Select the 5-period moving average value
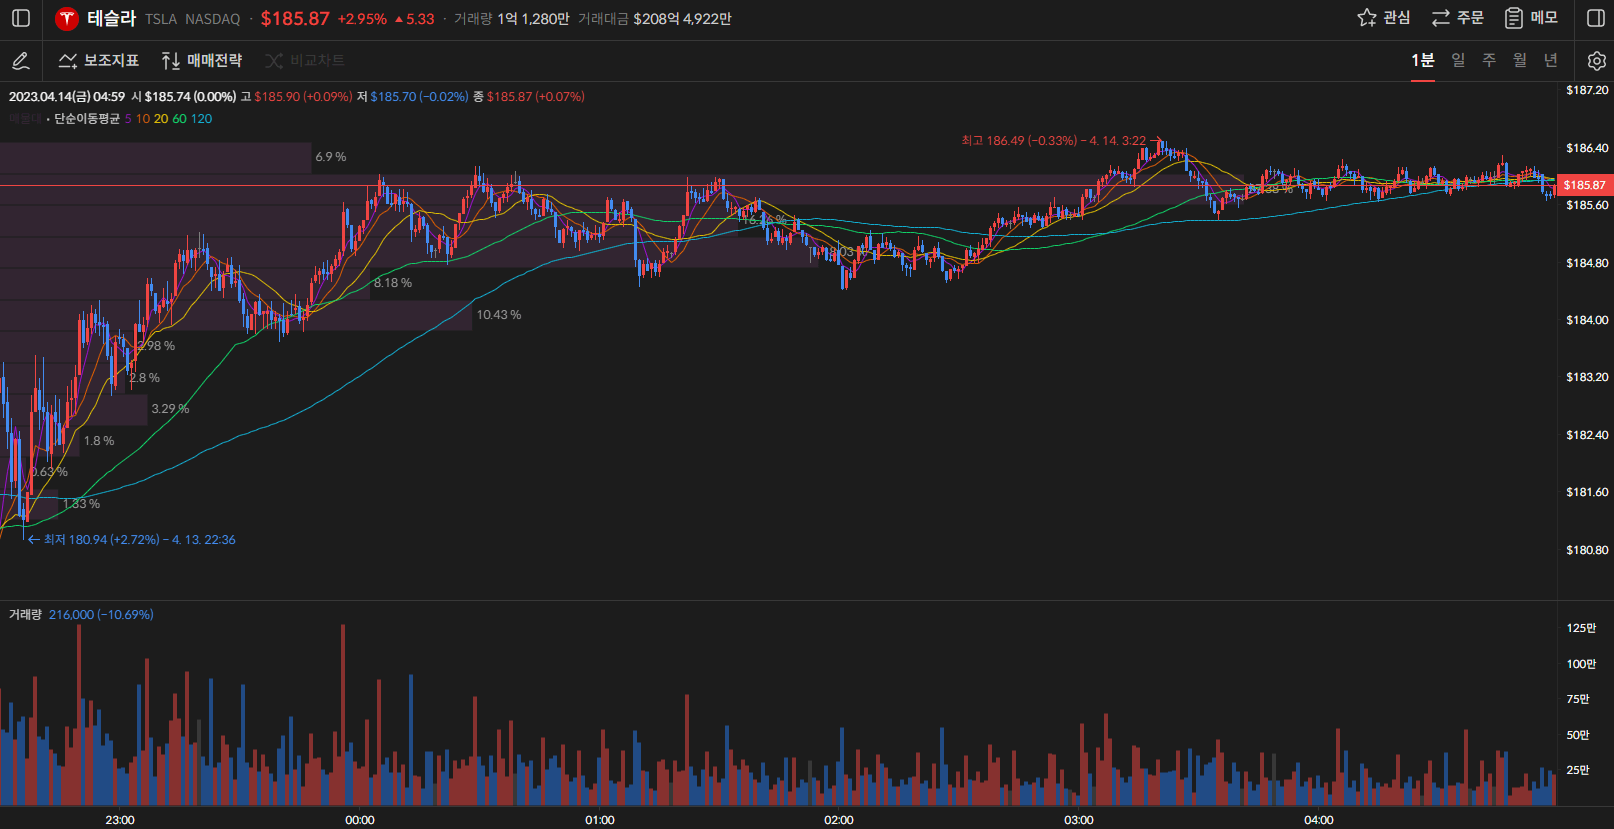 (128, 119)
